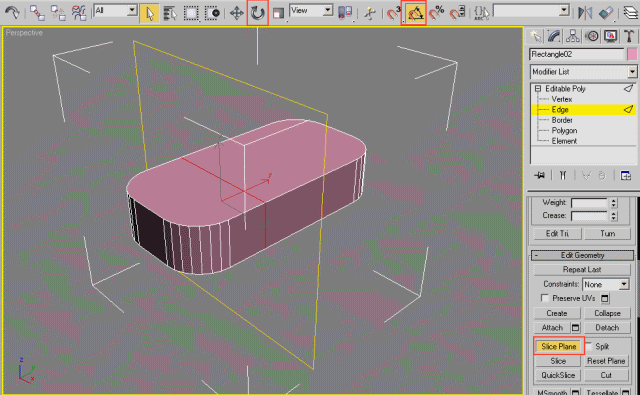The height and width of the screenshot is (395, 640).
Task: Open the 'View' reference coordinate dropdown
Action: coord(328,11)
